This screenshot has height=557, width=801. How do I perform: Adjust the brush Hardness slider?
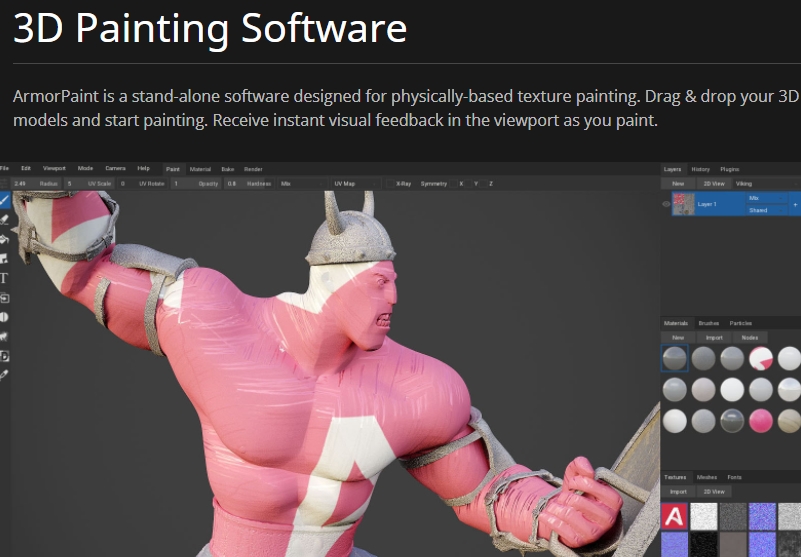[x=249, y=183]
